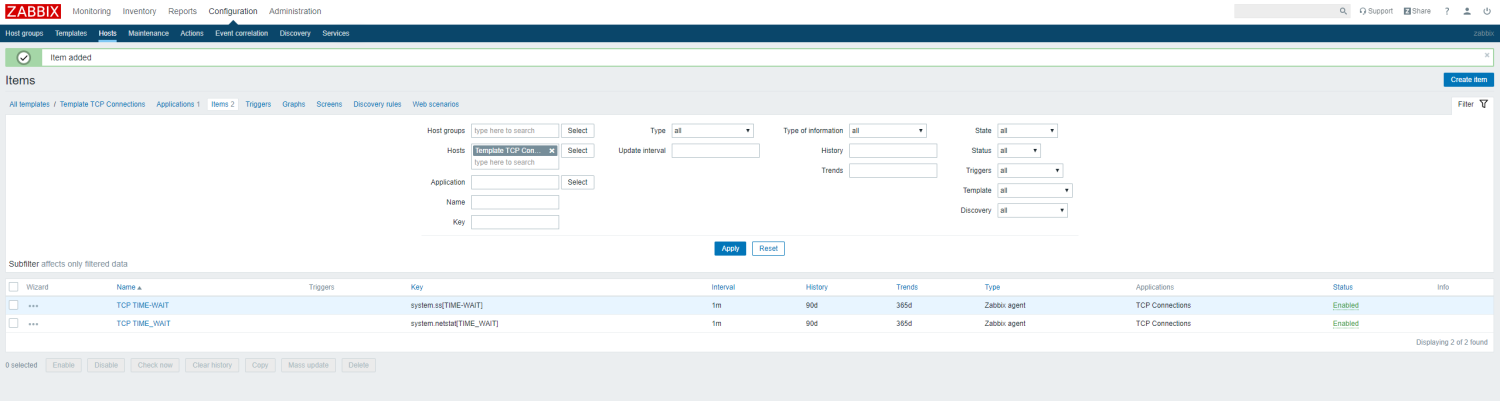Reset the filter
The height and width of the screenshot is (401, 1500).
[768, 249]
